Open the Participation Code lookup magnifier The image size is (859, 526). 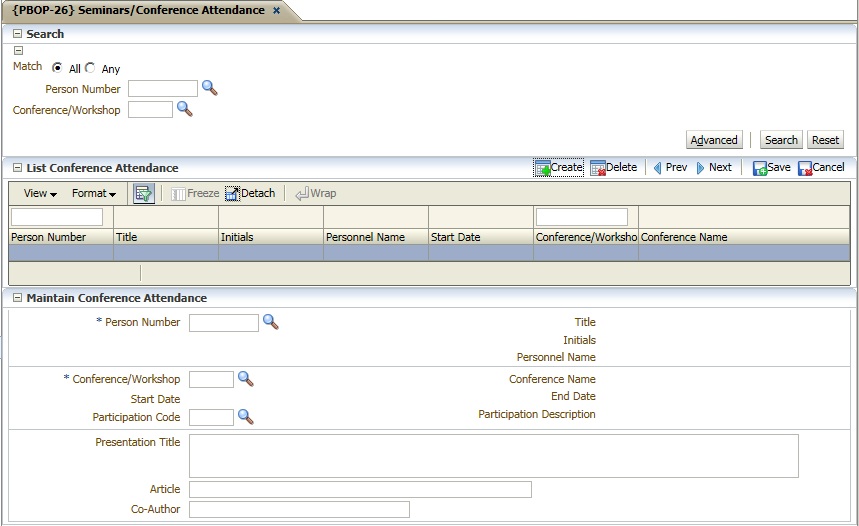click(245, 417)
